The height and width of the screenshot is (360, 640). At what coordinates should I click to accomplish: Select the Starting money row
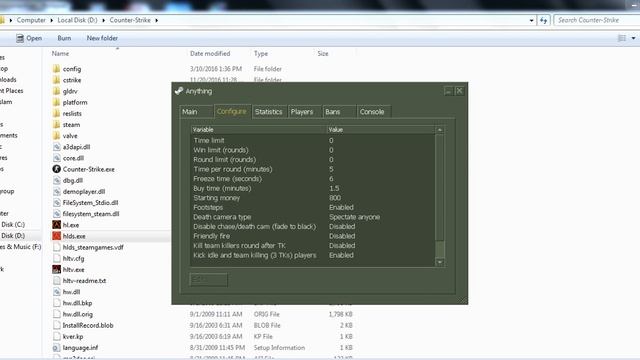pos(313,198)
